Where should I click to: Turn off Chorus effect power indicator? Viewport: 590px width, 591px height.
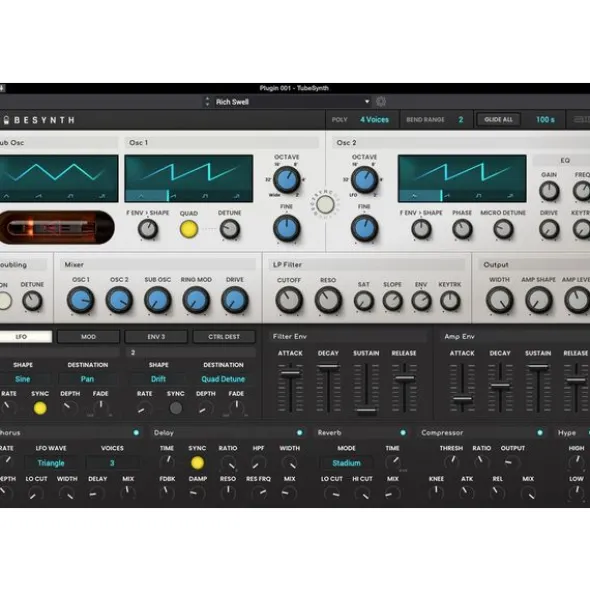[x=136, y=433]
